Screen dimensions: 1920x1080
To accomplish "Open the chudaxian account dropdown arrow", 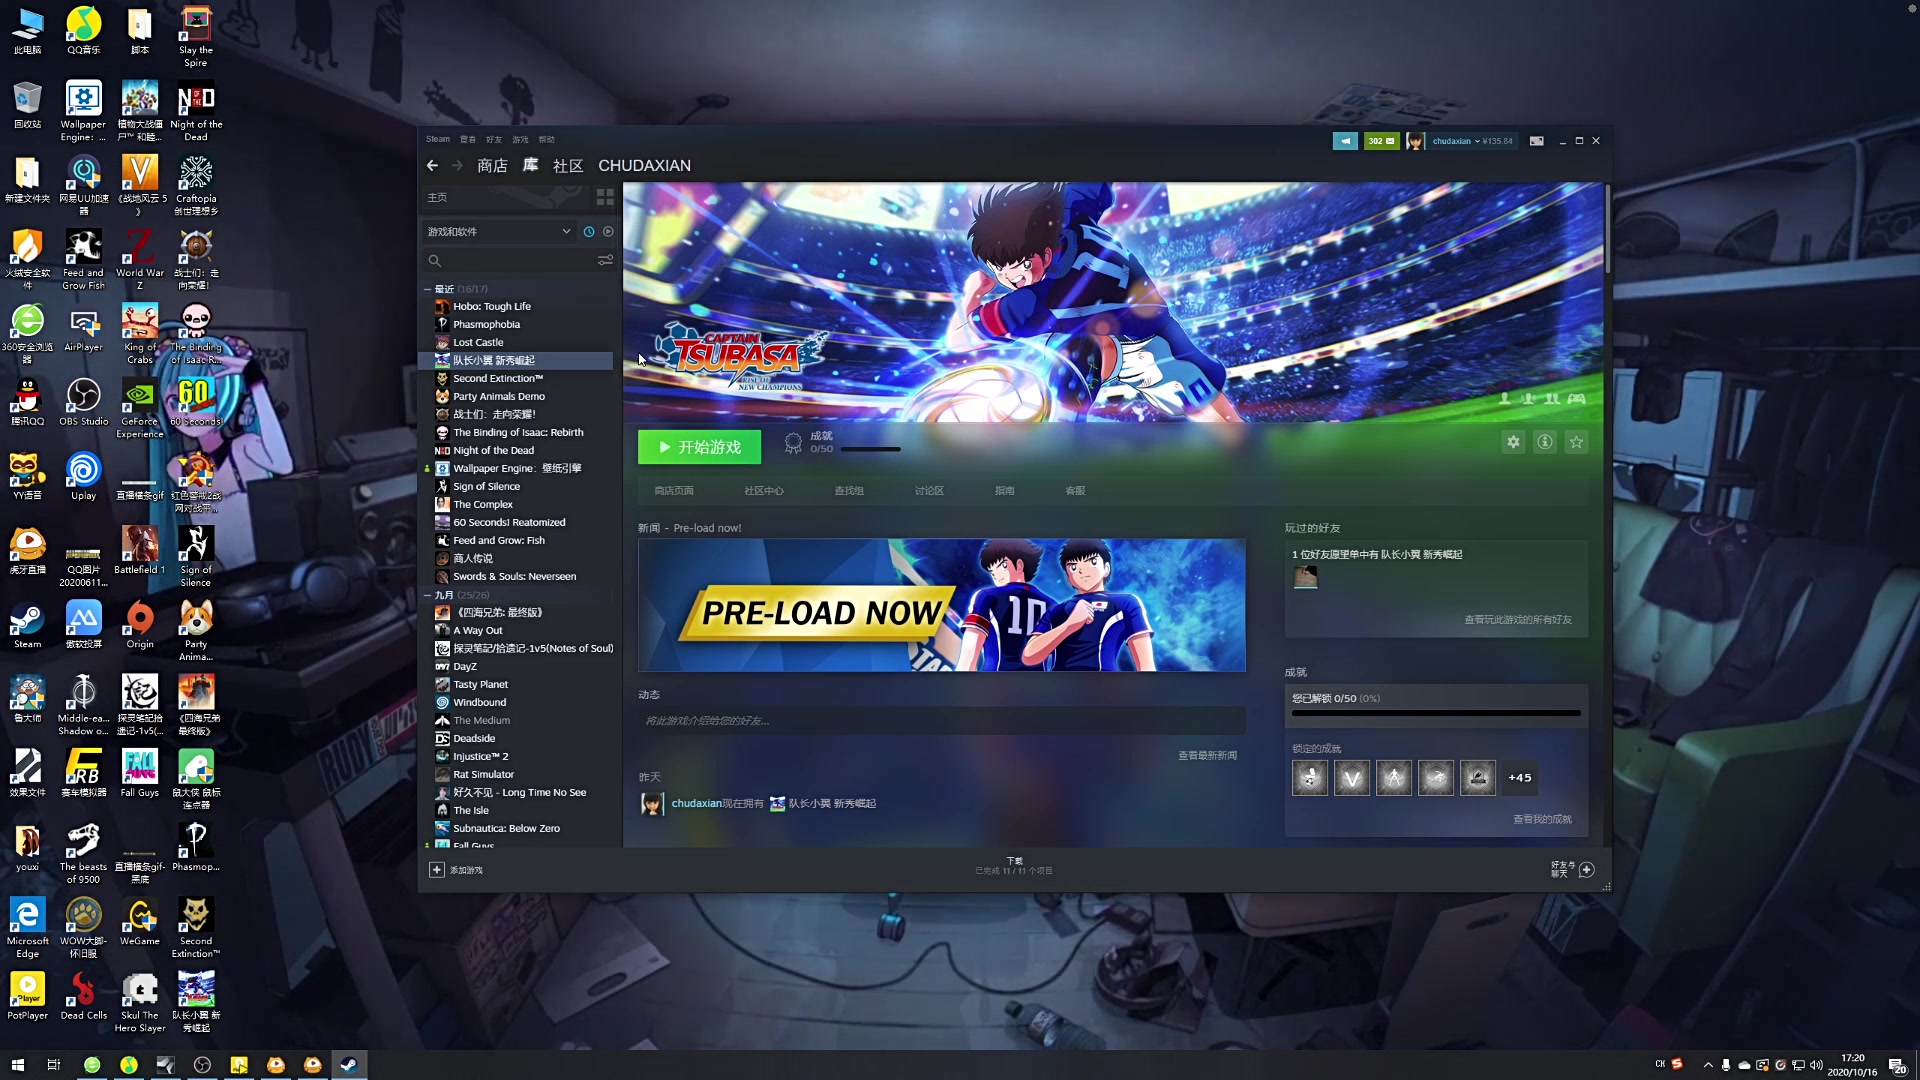I will [1477, 141].
